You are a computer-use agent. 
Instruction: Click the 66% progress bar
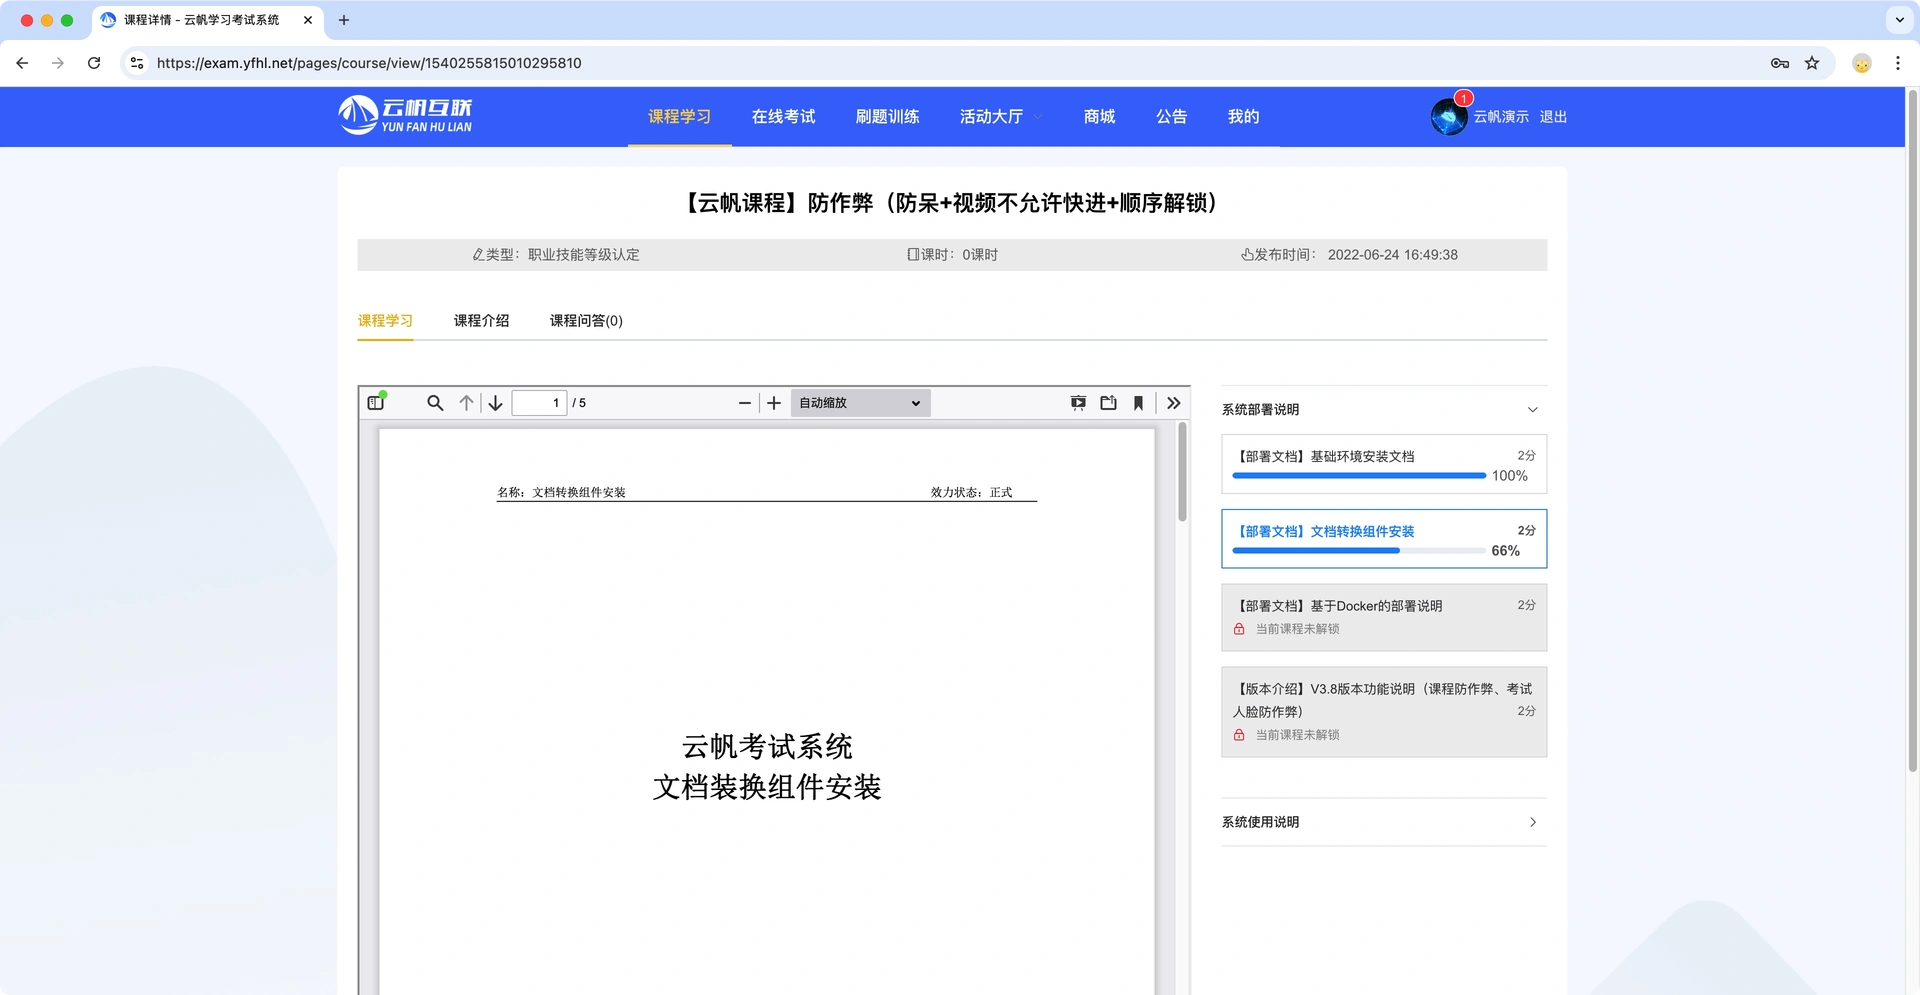pos(1359,551)
